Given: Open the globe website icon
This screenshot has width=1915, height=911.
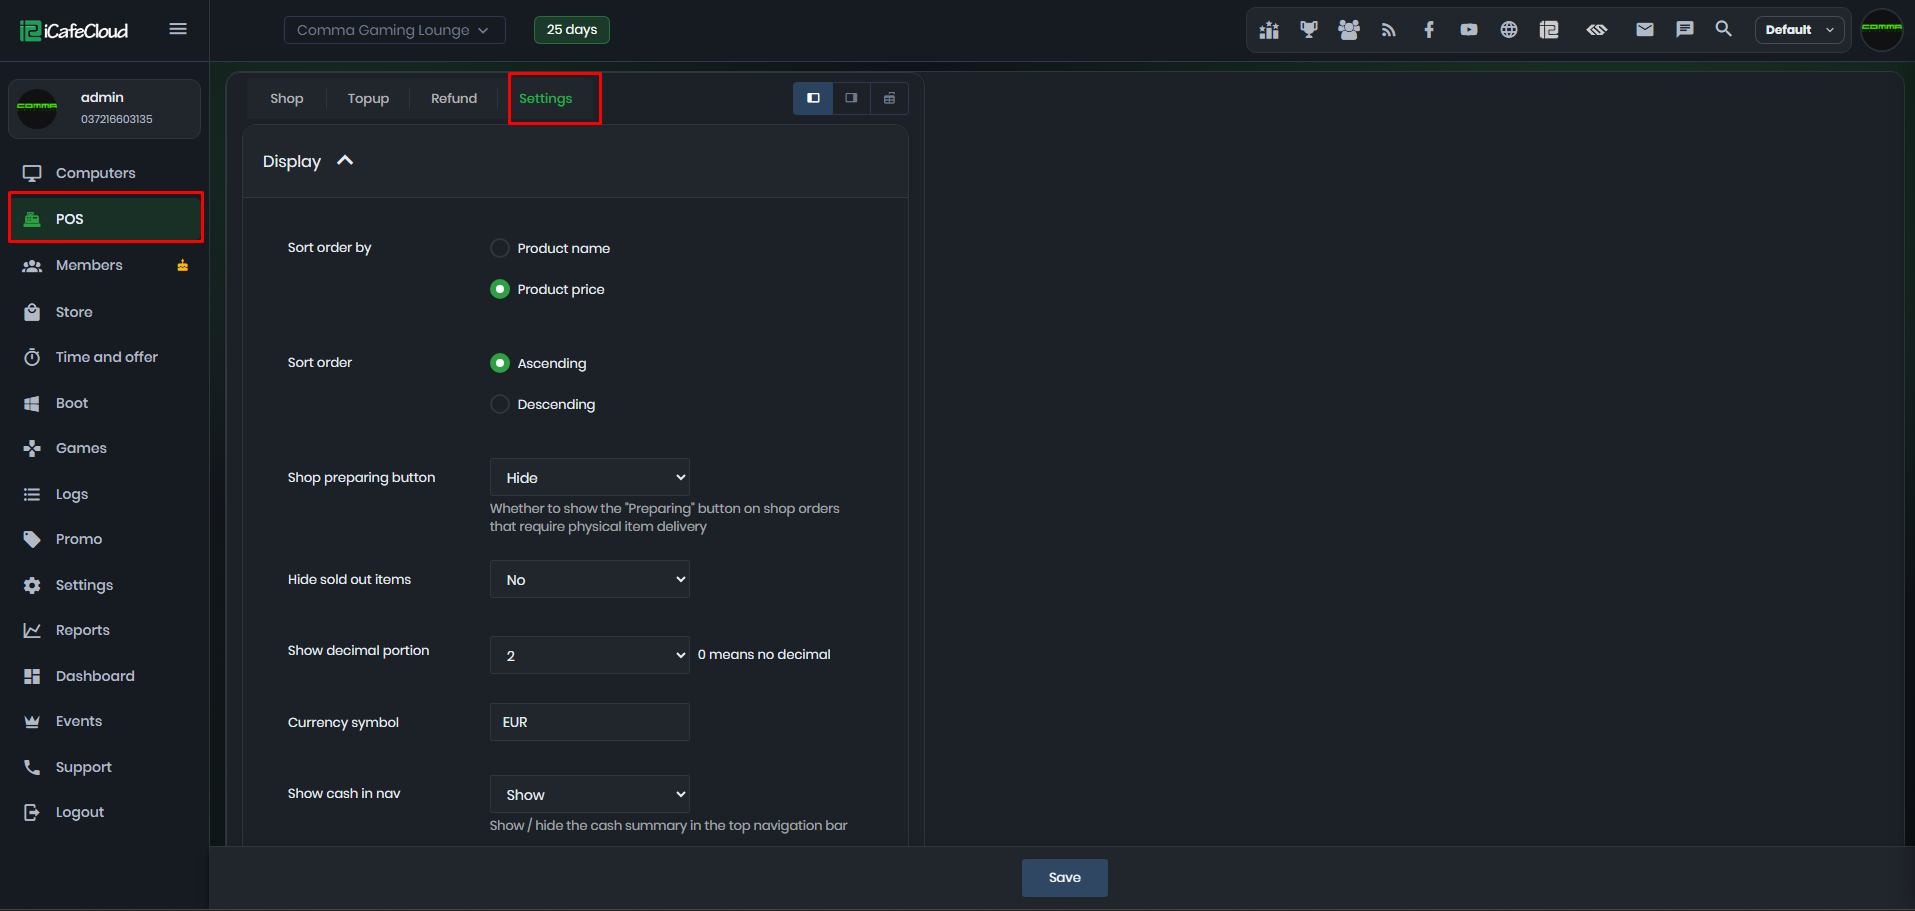Looking at the screenshot, I should pos(1509,30).
